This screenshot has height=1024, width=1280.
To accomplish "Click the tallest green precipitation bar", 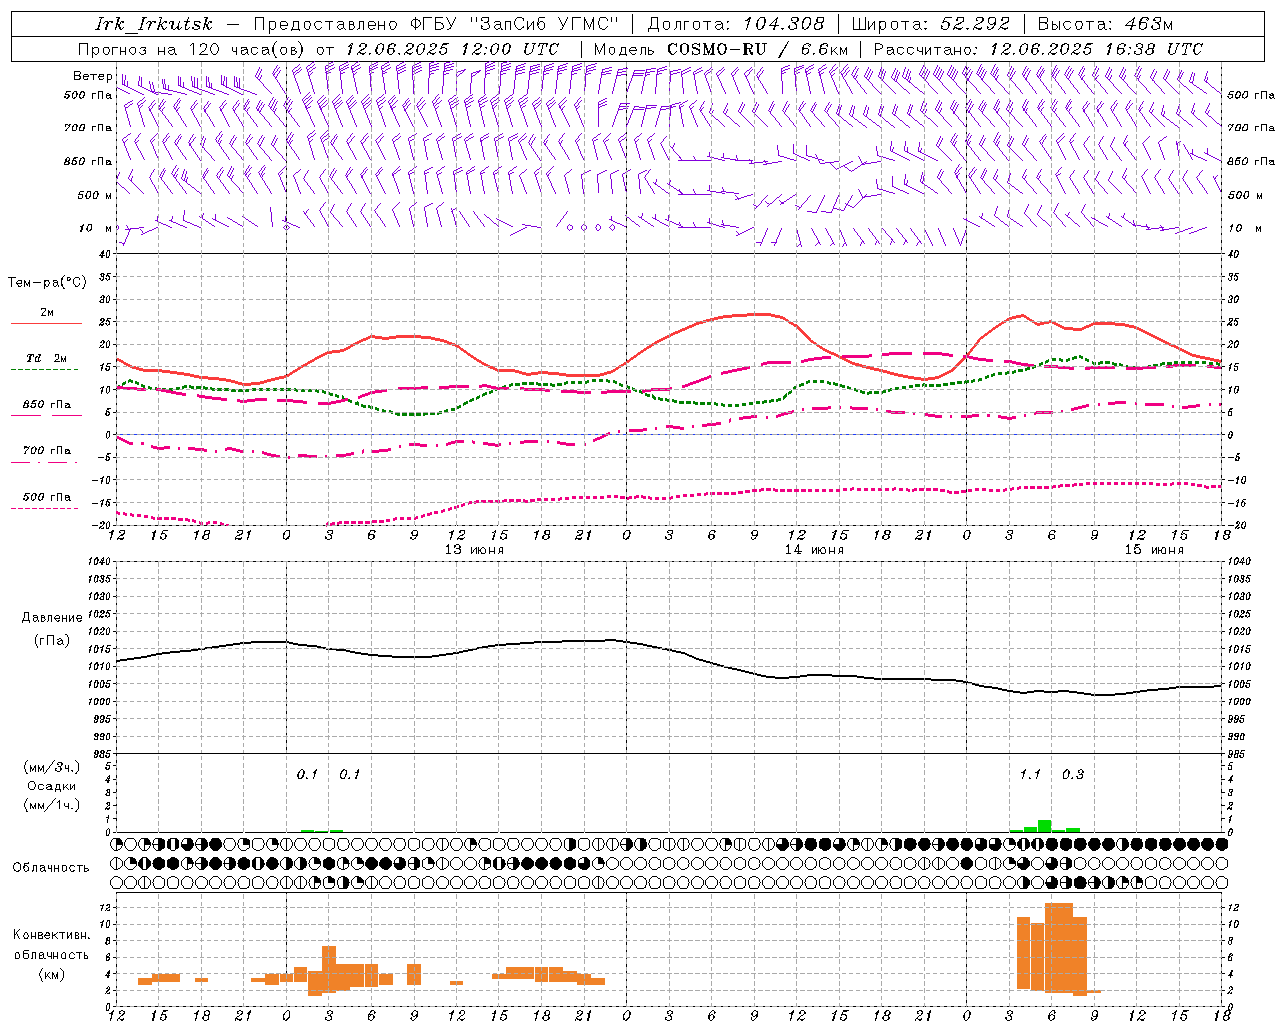I will (1044, 826).
